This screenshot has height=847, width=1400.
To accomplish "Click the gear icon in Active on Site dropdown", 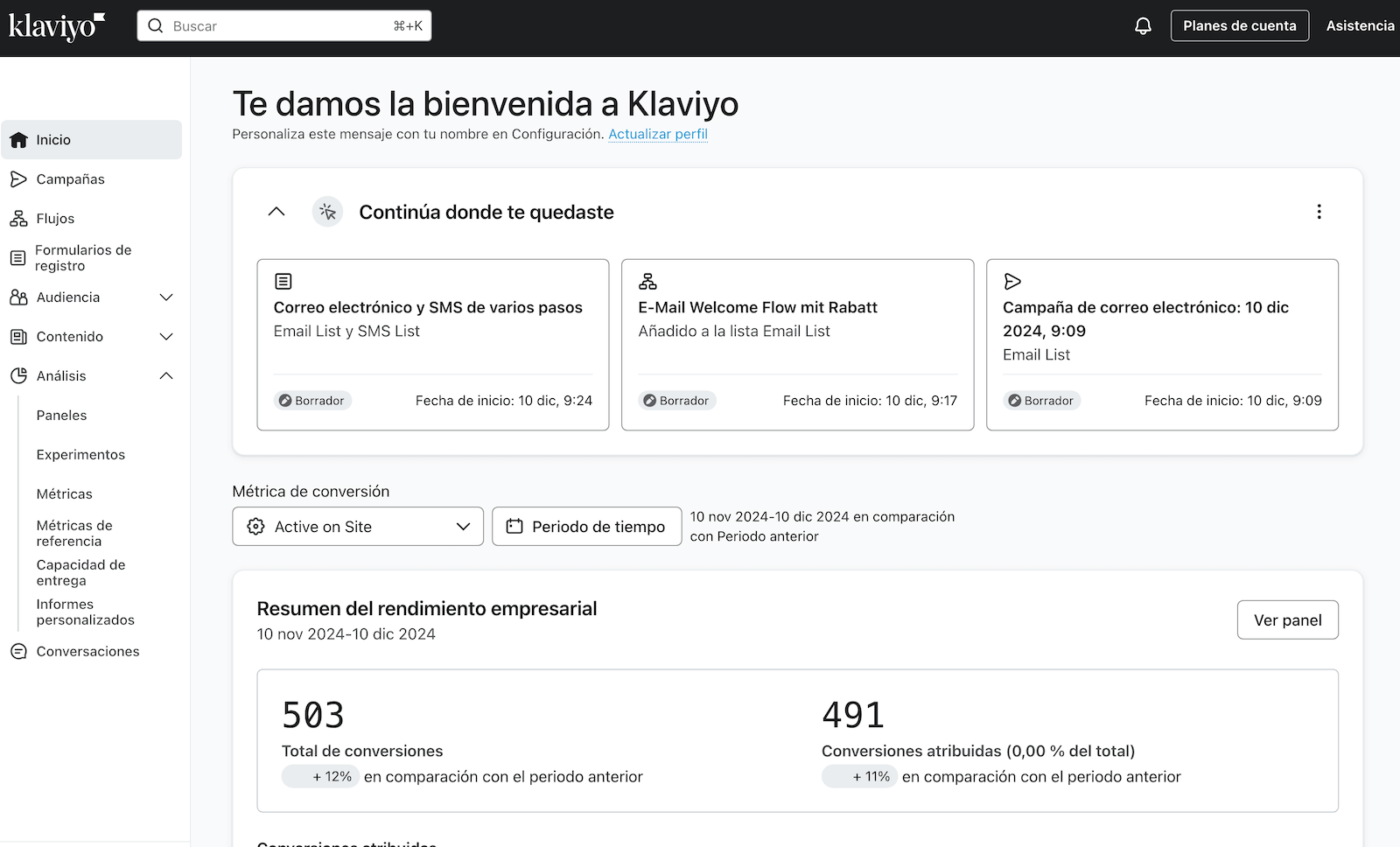I will click(x=255, y=527).
